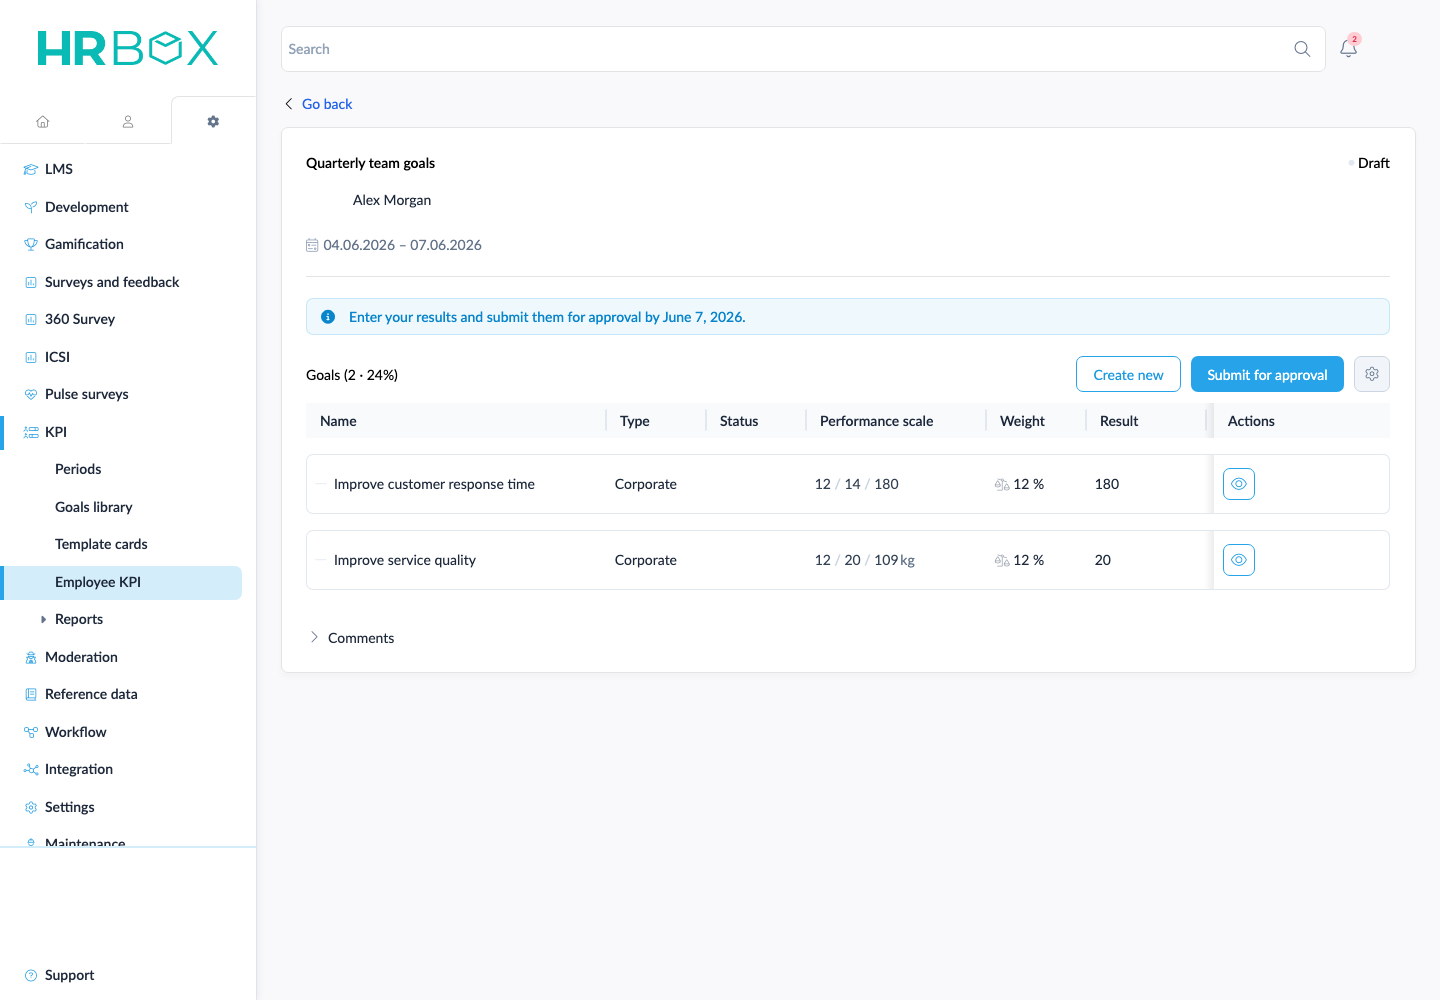Click the Weight column header
The image size is (1440, 1000).
pyautogui.click(x=1022, y=421)
